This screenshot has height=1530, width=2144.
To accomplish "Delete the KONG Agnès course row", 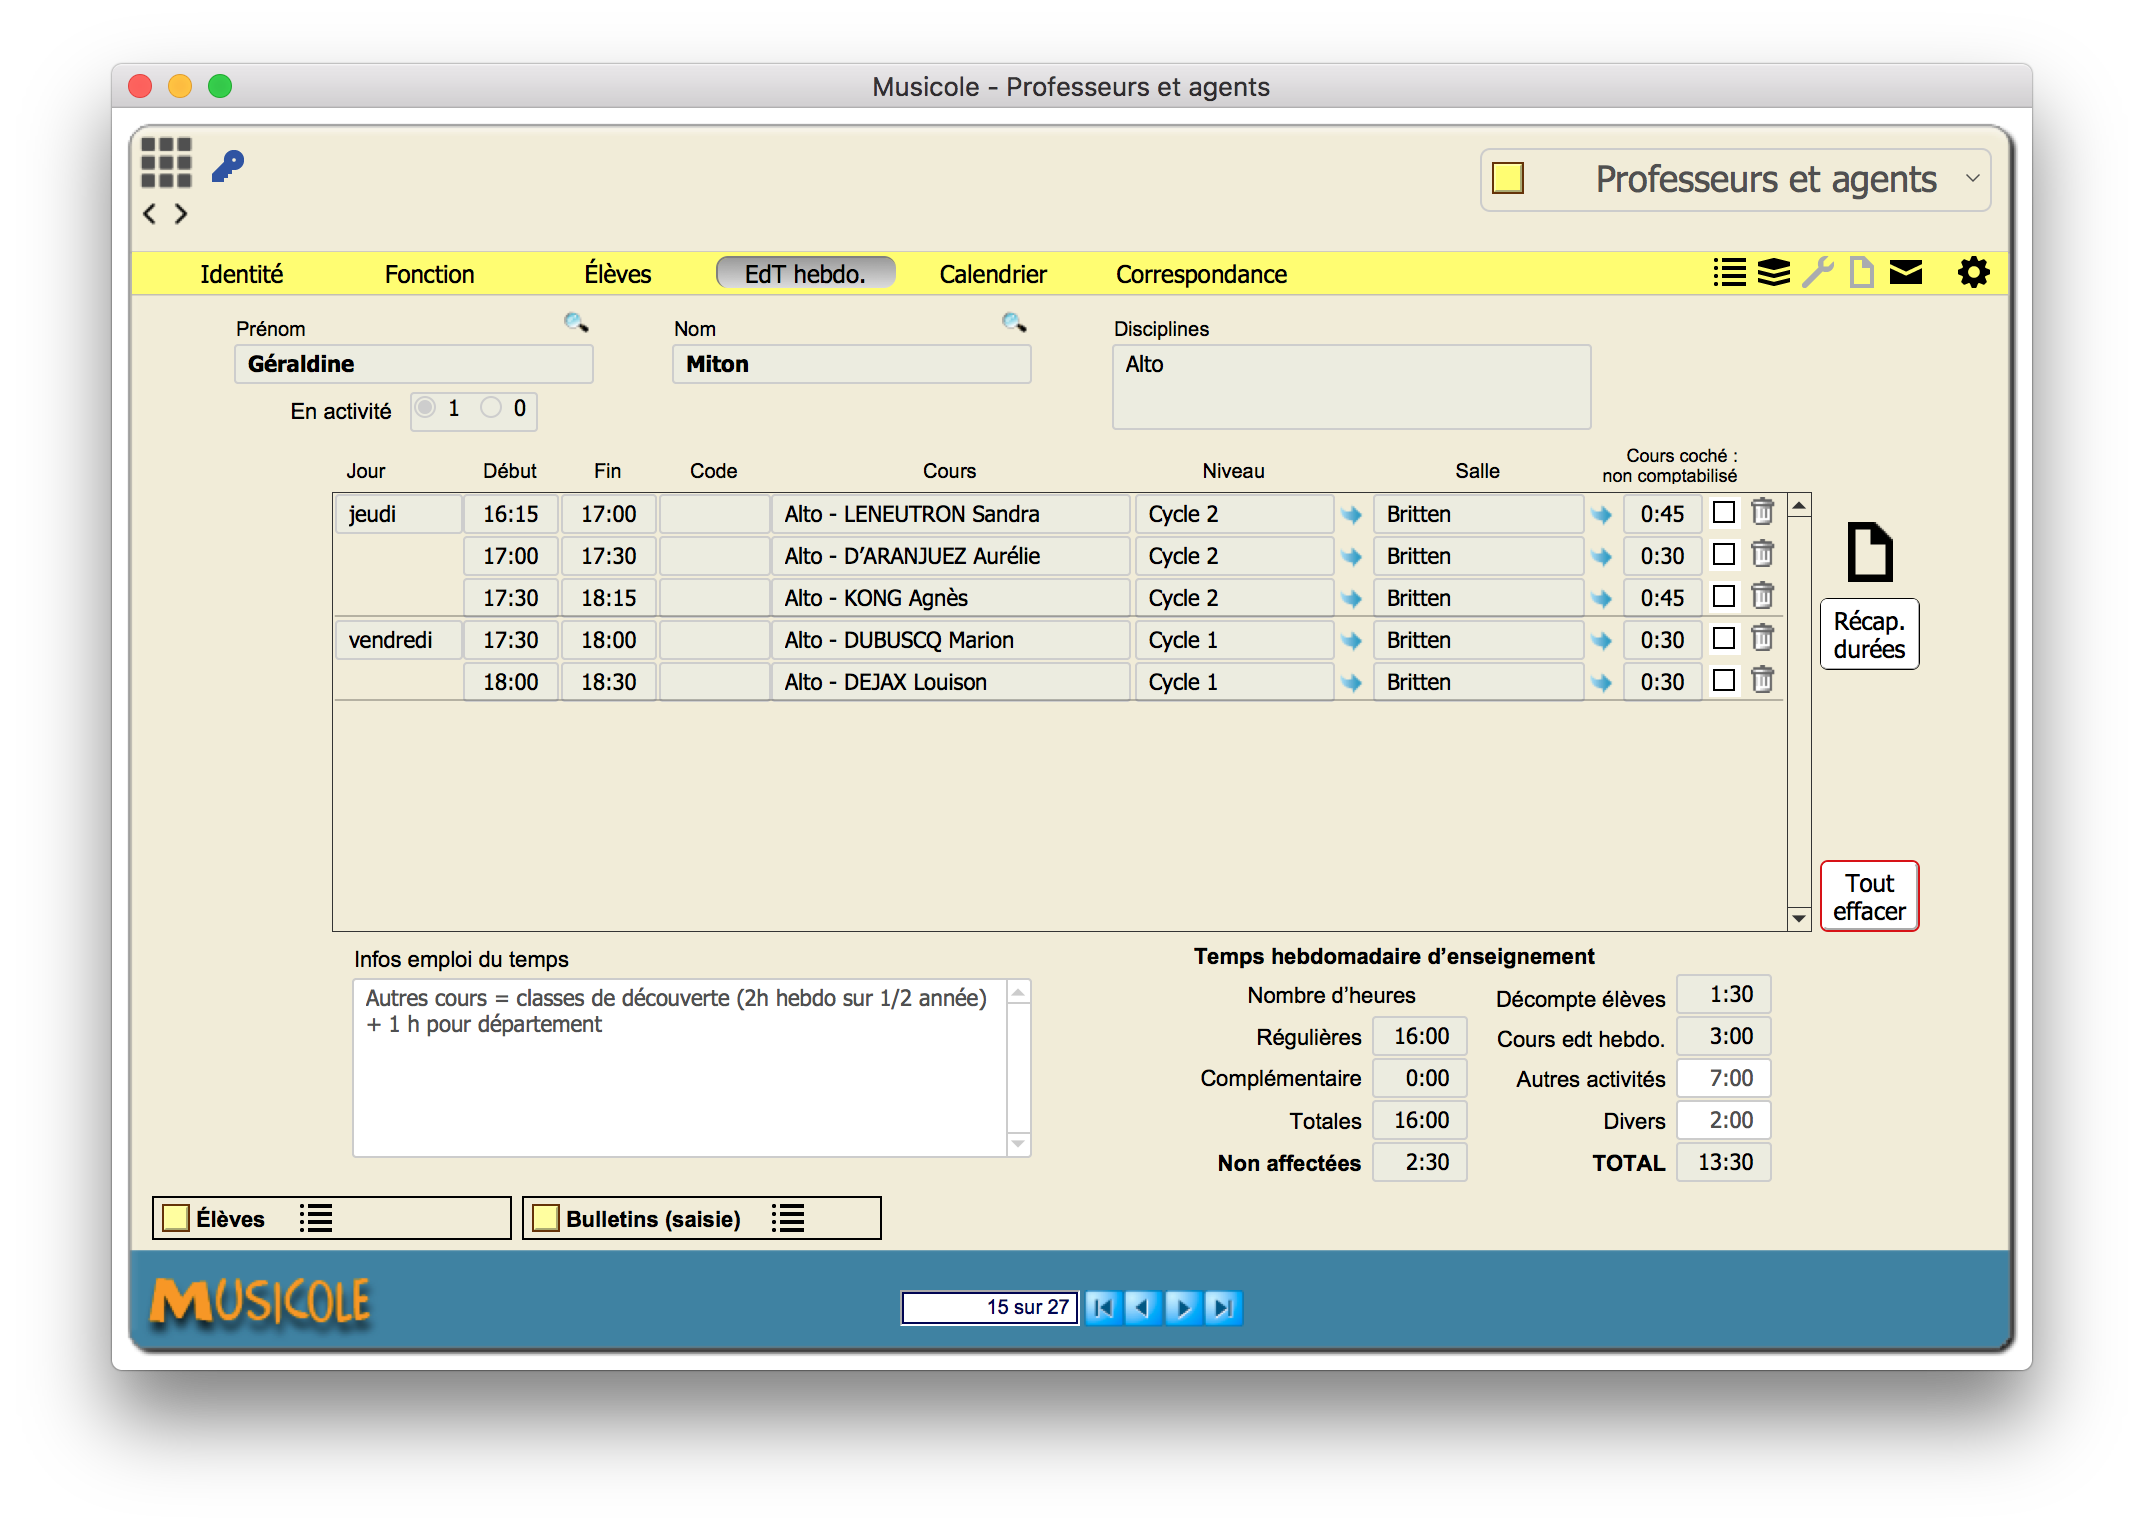I will [x=1763, y=597].
